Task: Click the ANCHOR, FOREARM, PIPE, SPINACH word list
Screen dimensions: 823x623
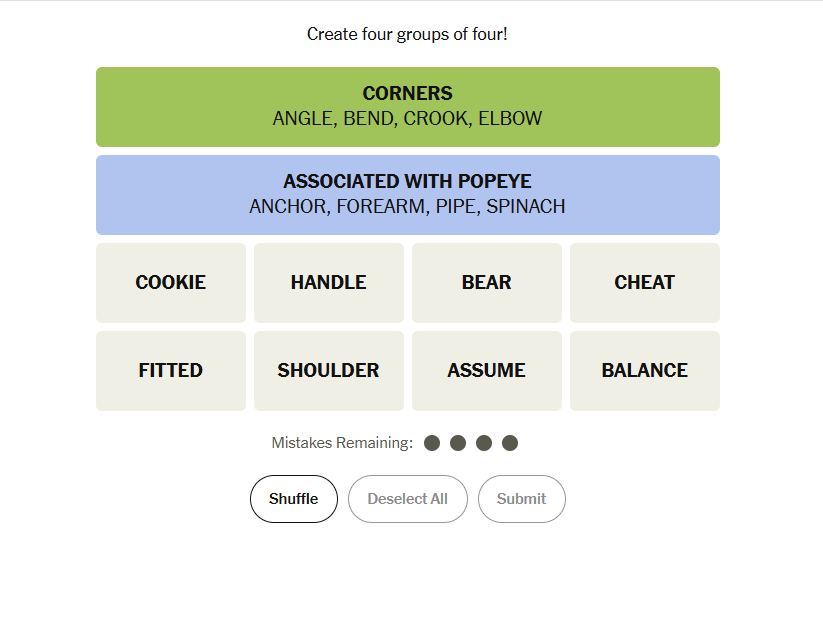Action: pos(408,207)
